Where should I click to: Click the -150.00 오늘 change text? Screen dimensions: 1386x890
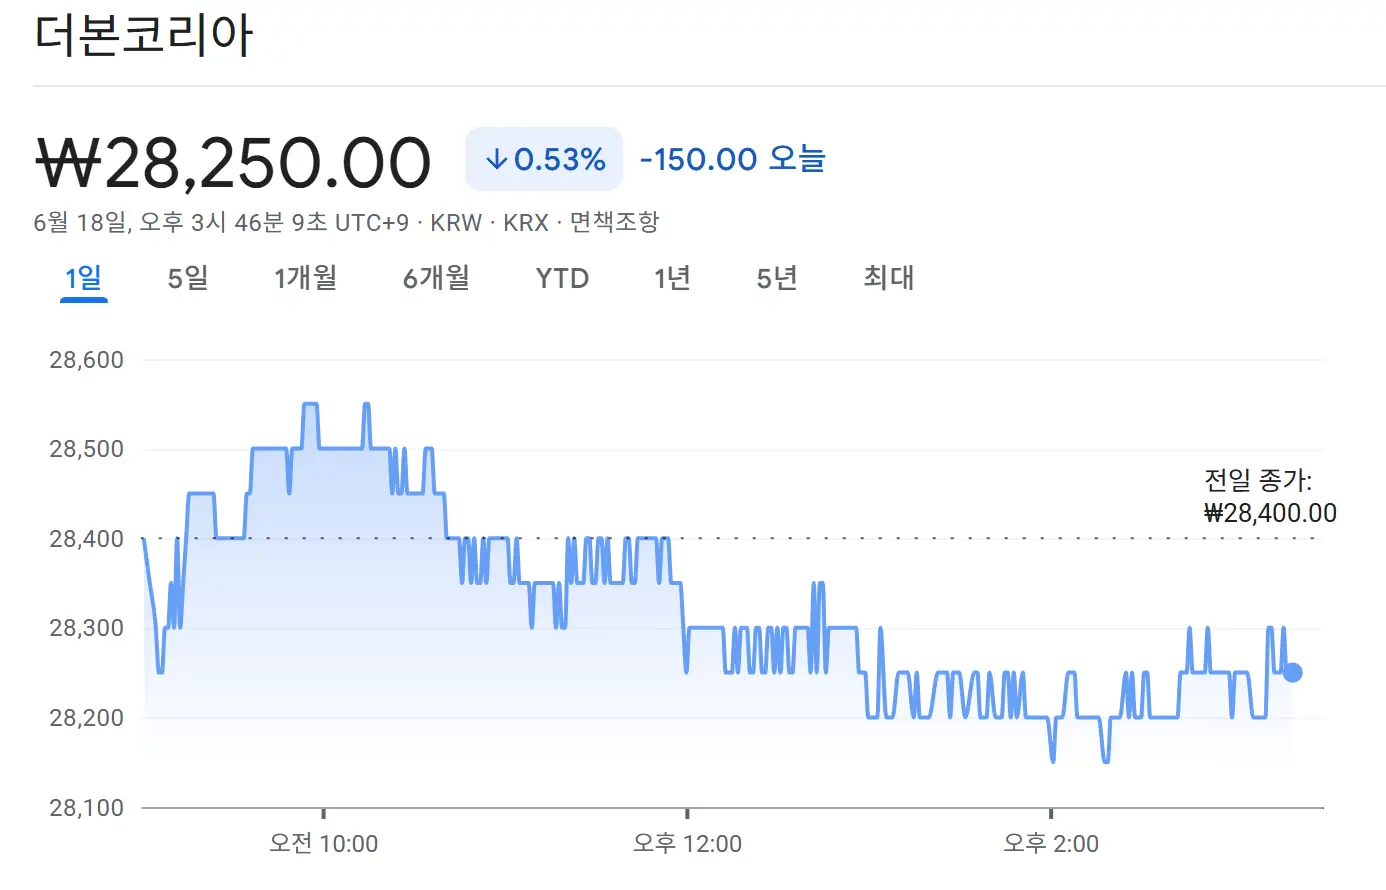coord(732,159)
